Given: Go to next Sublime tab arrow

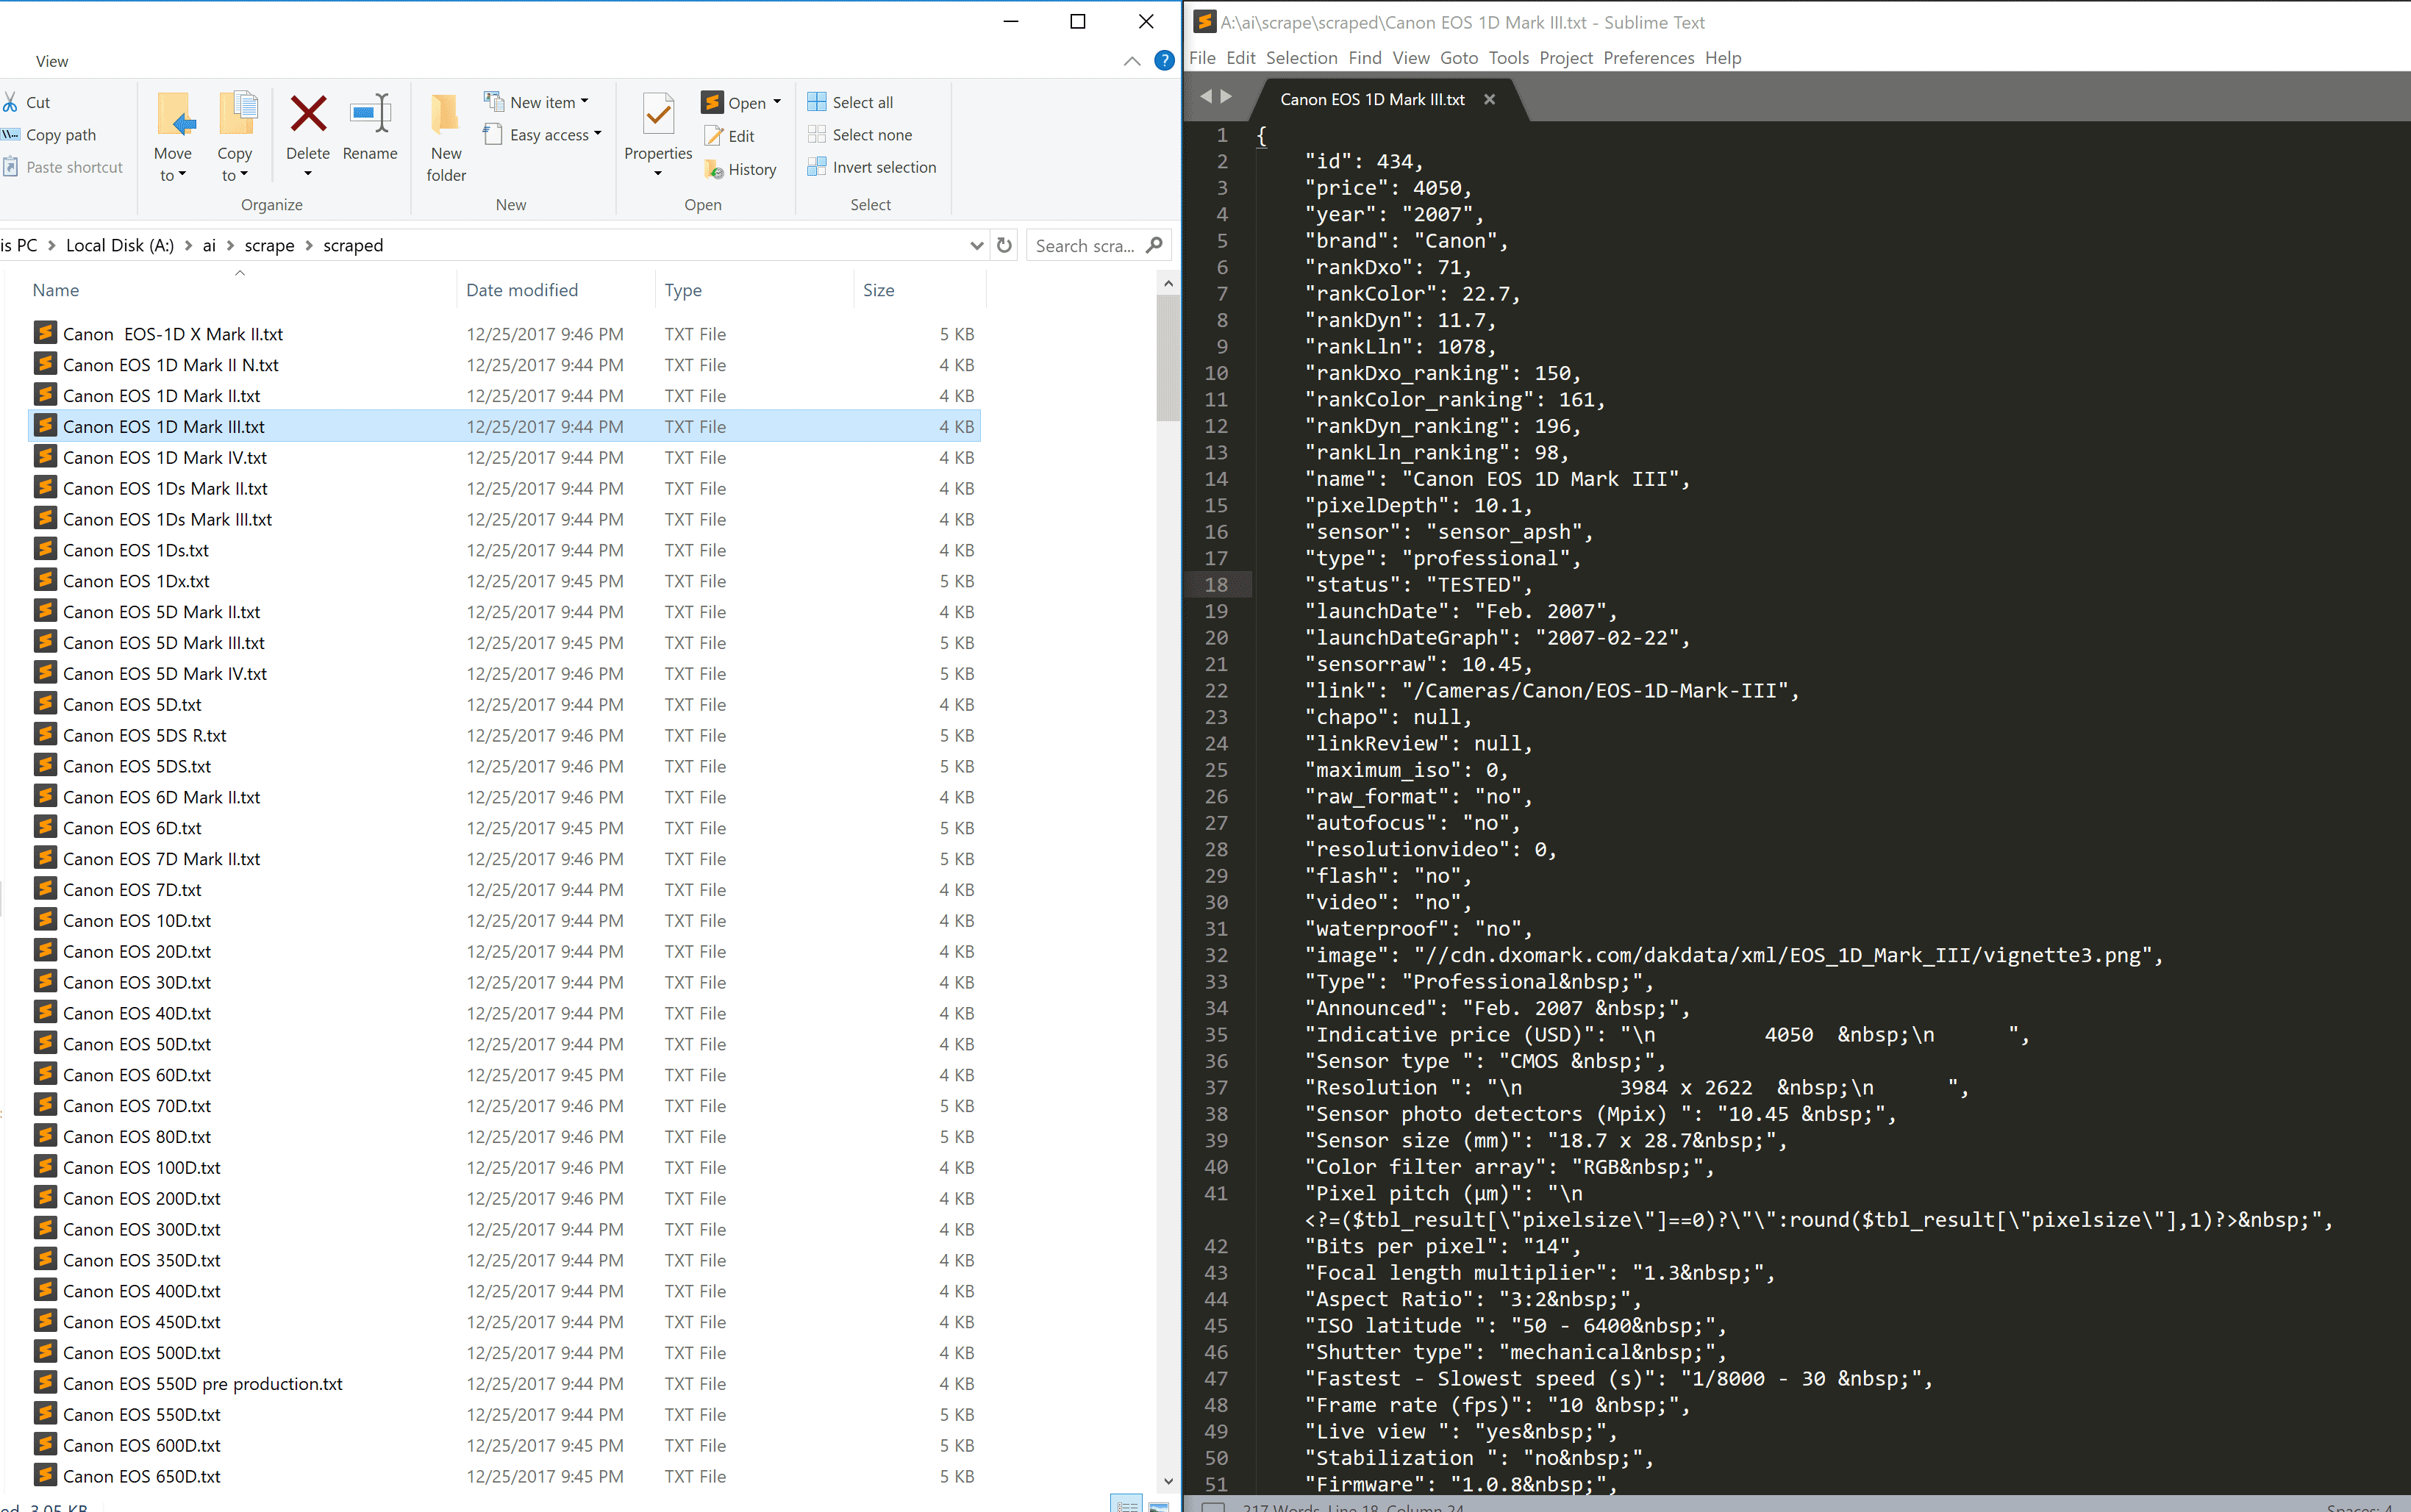Looking at the screenshot, I should pos(1227,97).
